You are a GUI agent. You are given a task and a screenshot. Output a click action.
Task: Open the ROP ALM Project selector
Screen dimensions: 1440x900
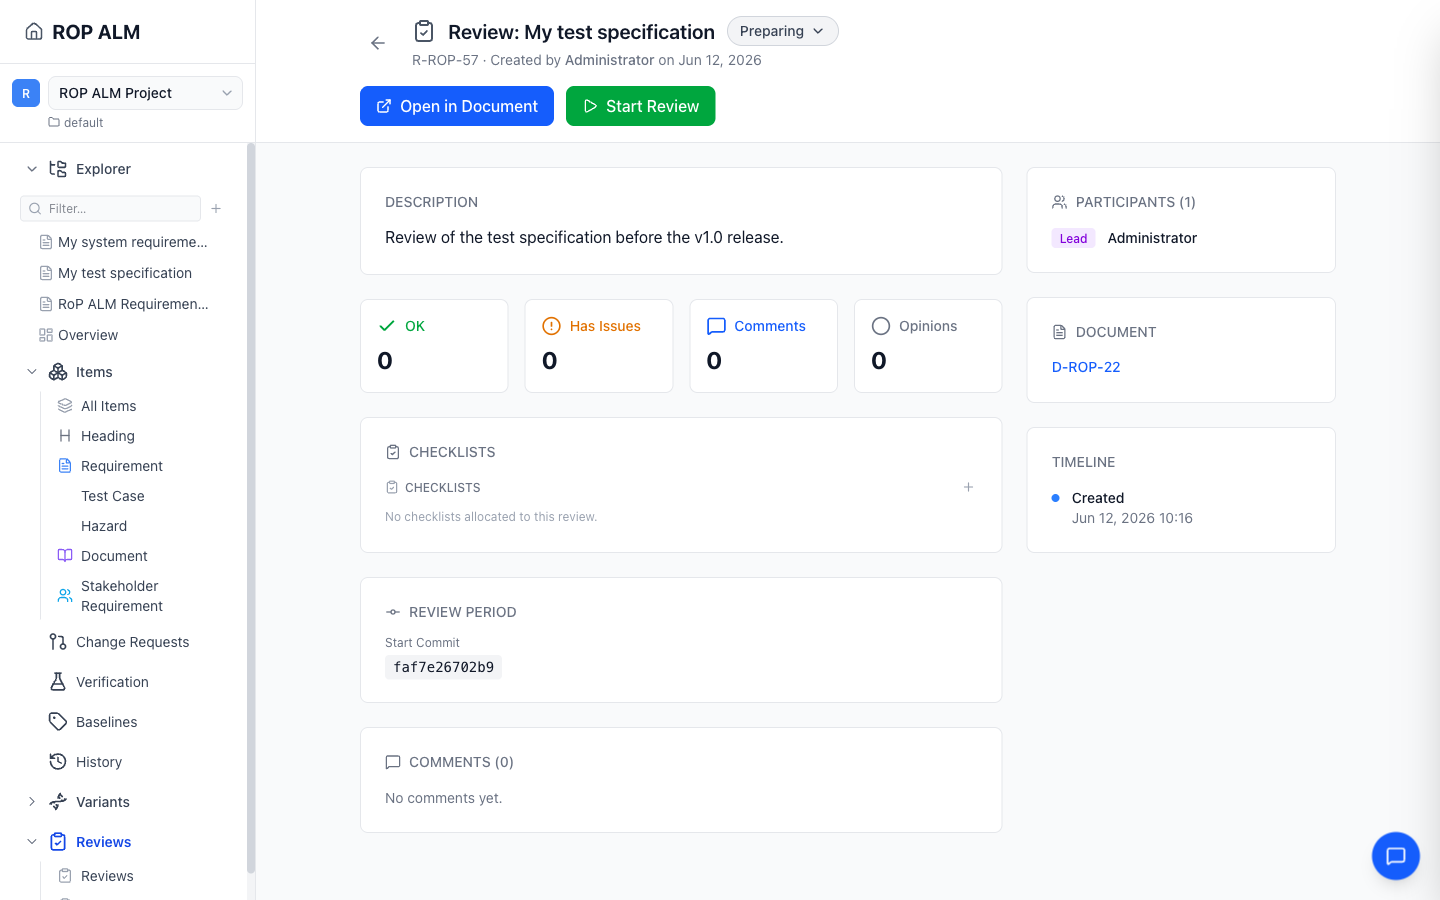click(x=145, y=93)
